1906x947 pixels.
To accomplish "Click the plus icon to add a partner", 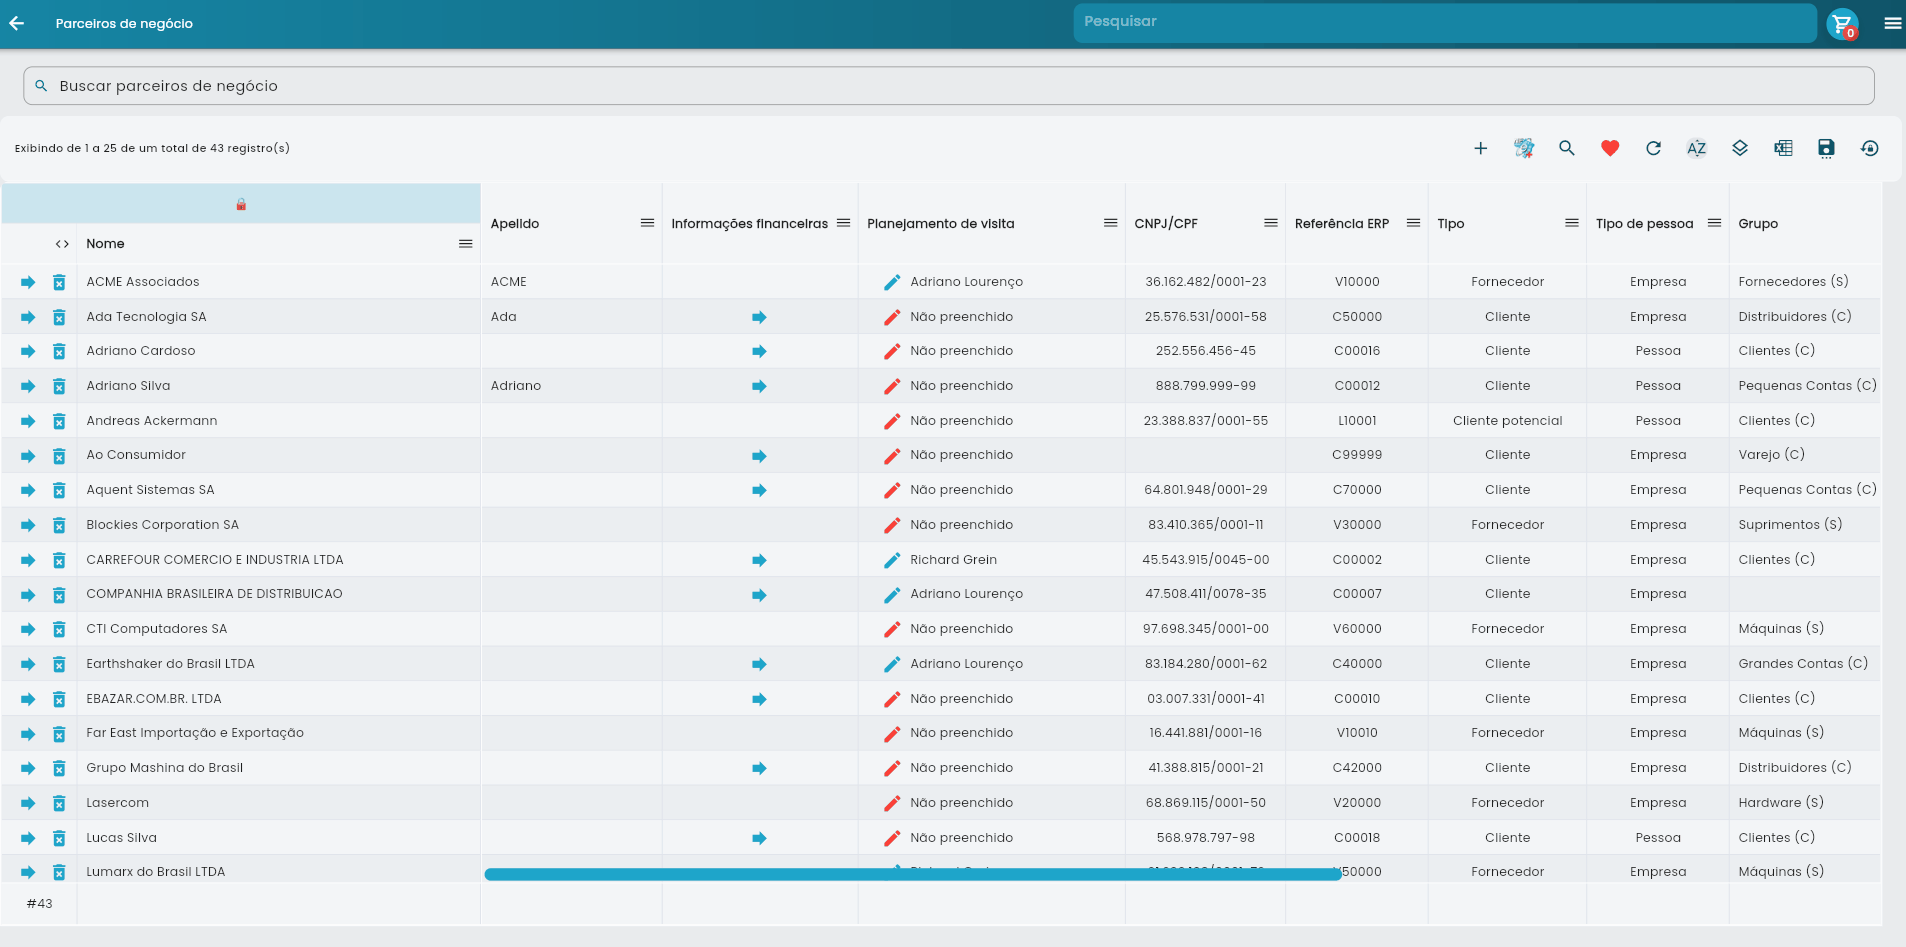I will pos(1480,148).
